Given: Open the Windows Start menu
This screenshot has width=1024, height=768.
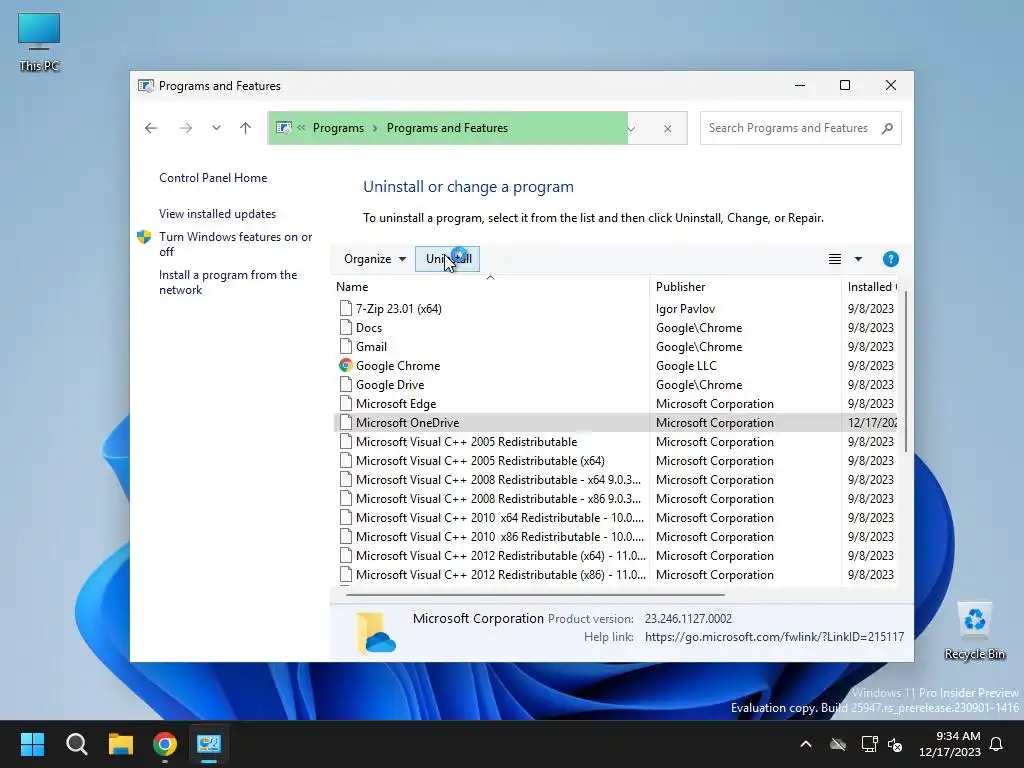Looking at the screenshot, I should click(32, 744).
